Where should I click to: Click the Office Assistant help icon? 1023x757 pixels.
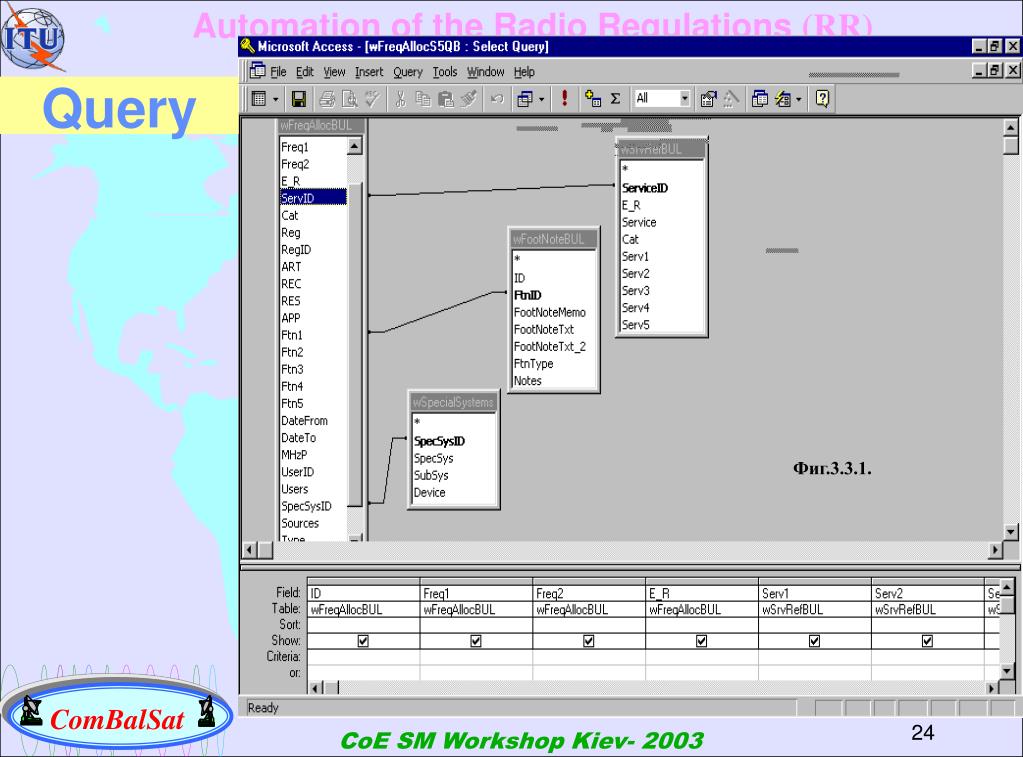[823, 99]
